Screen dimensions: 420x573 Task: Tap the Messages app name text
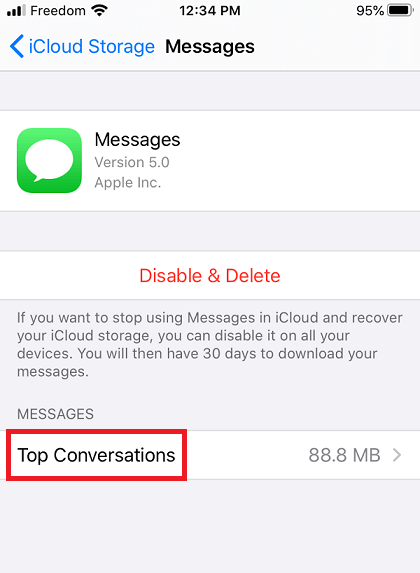click(137, 140)
